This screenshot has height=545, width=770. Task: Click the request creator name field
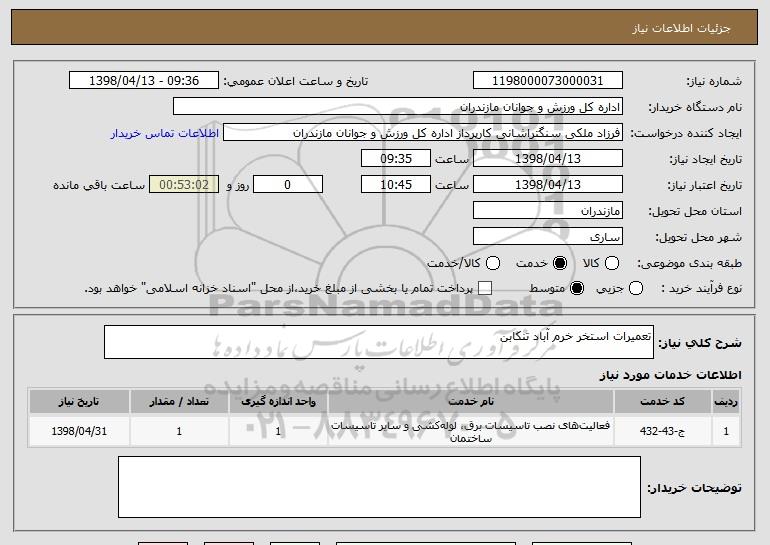point(423,133)
